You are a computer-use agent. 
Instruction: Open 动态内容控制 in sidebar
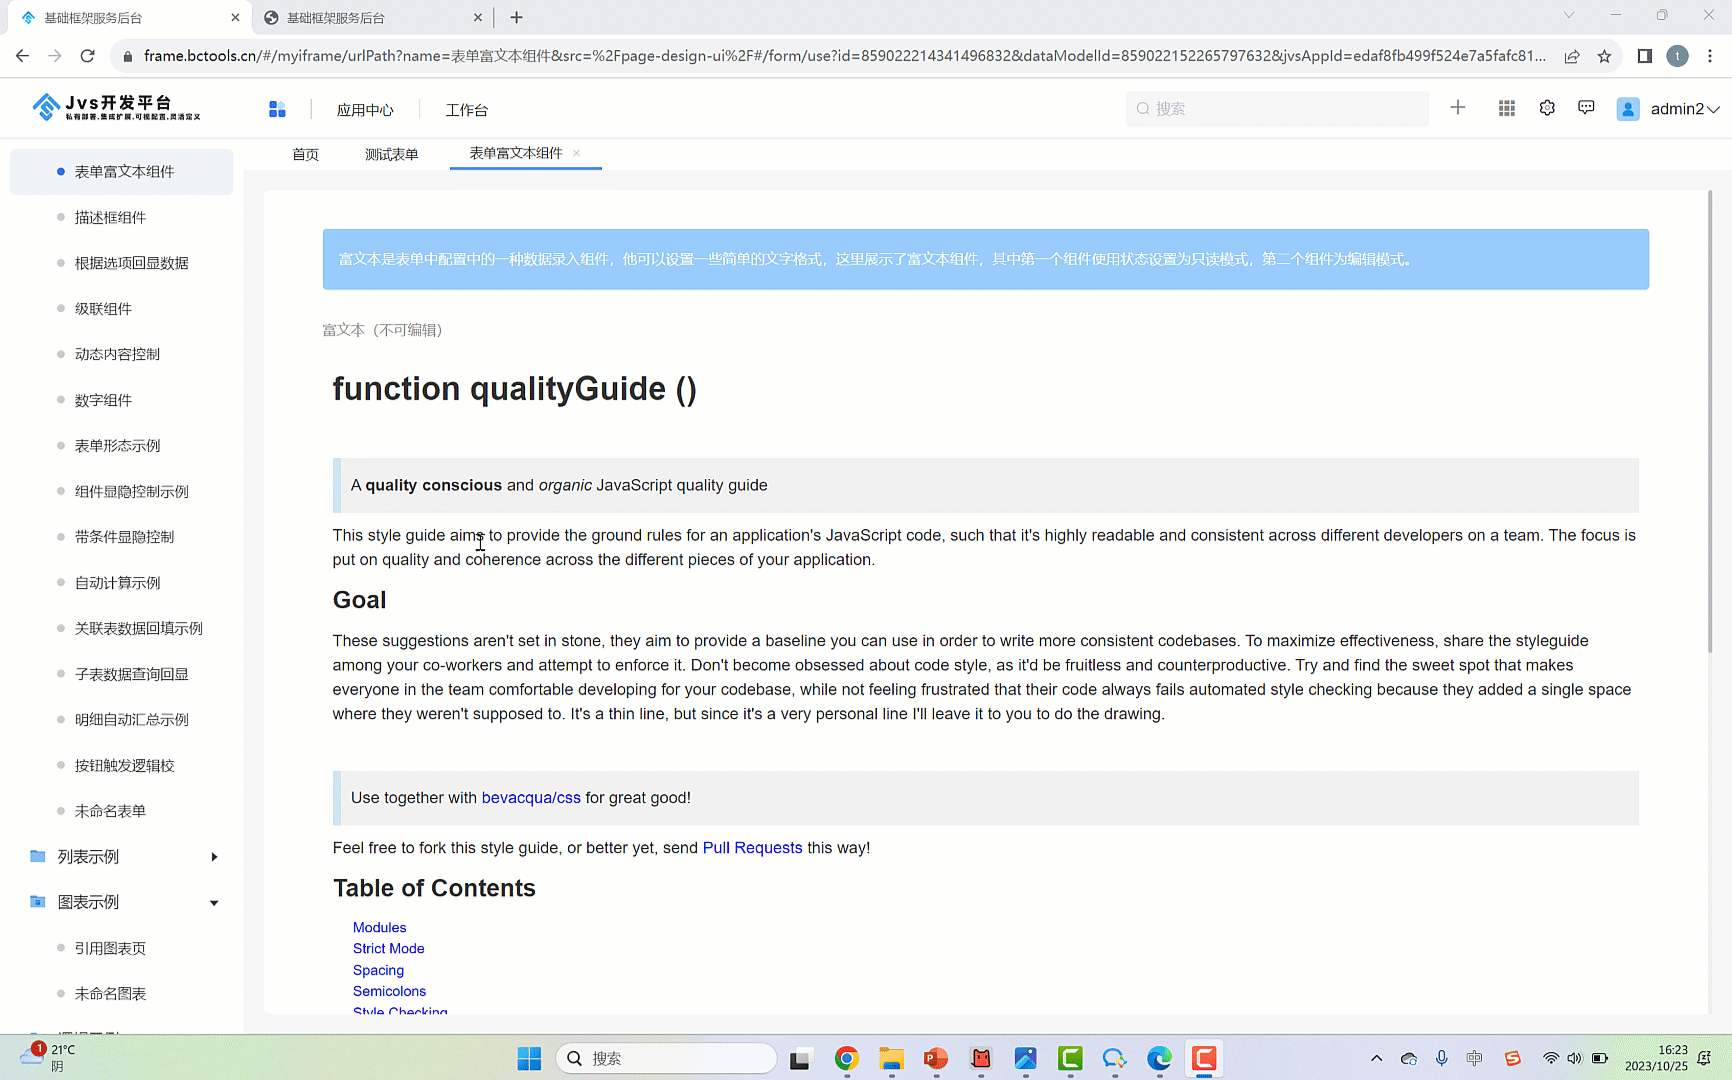tap(117, 354)
